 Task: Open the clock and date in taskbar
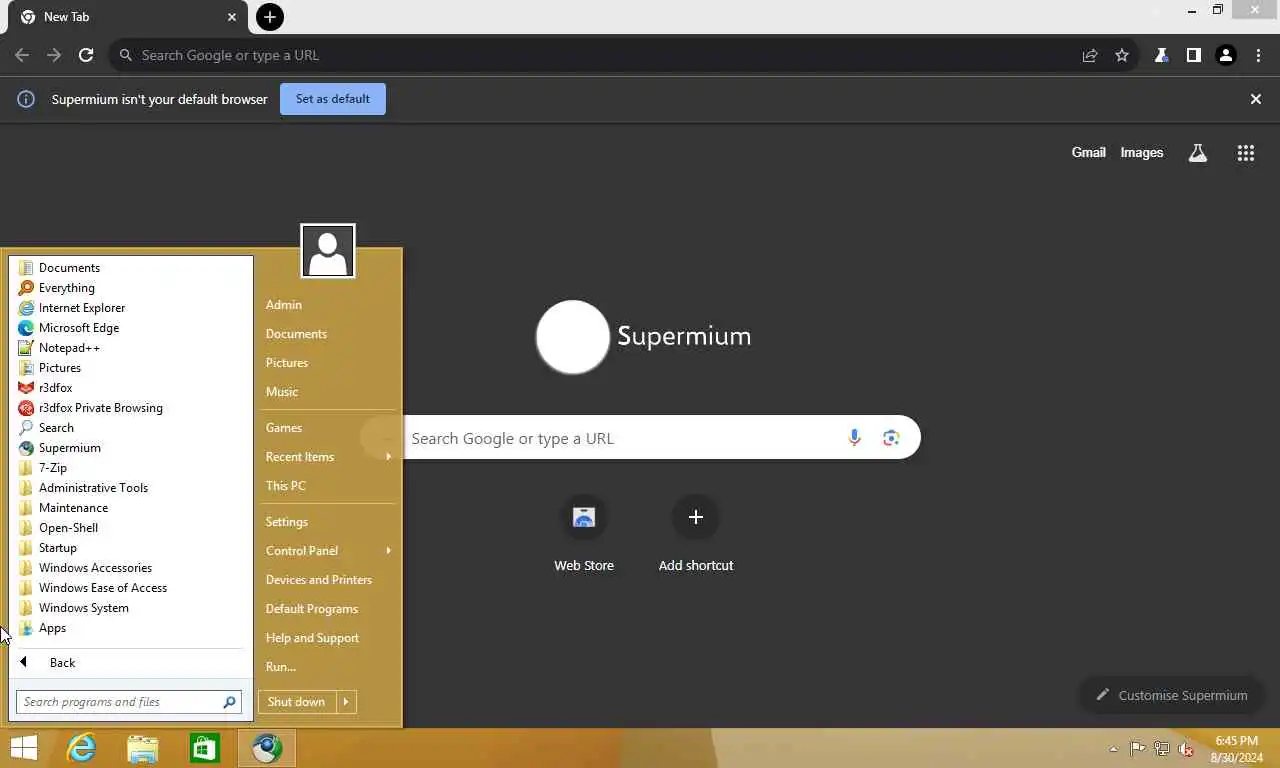pos(1236,749)
